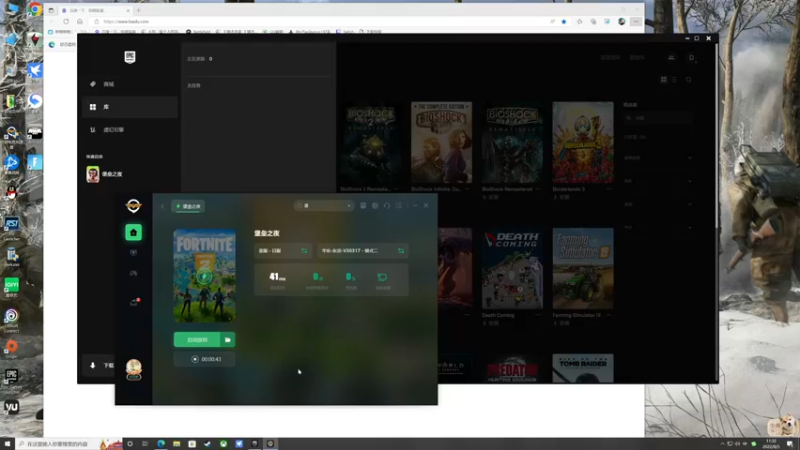Click the taskbar clock

[x=771, y=443]
